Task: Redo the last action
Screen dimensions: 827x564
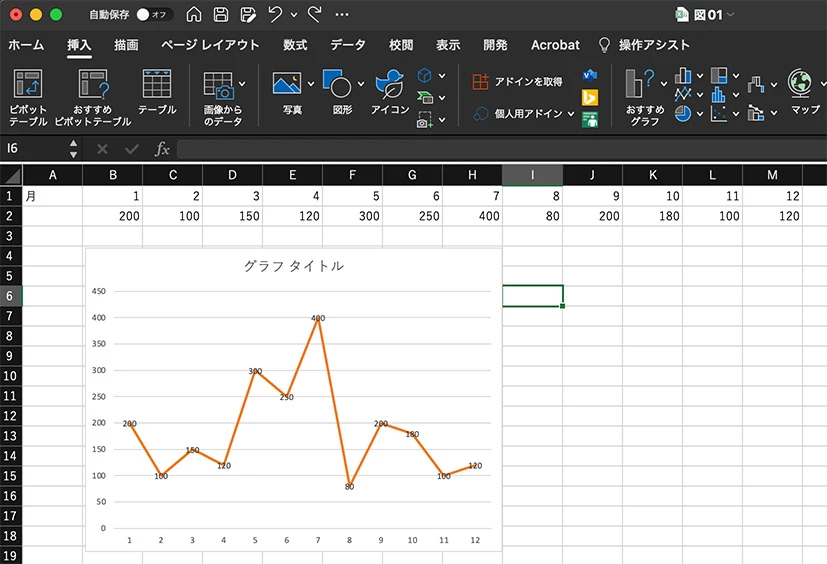Action: tap(314, 14)
